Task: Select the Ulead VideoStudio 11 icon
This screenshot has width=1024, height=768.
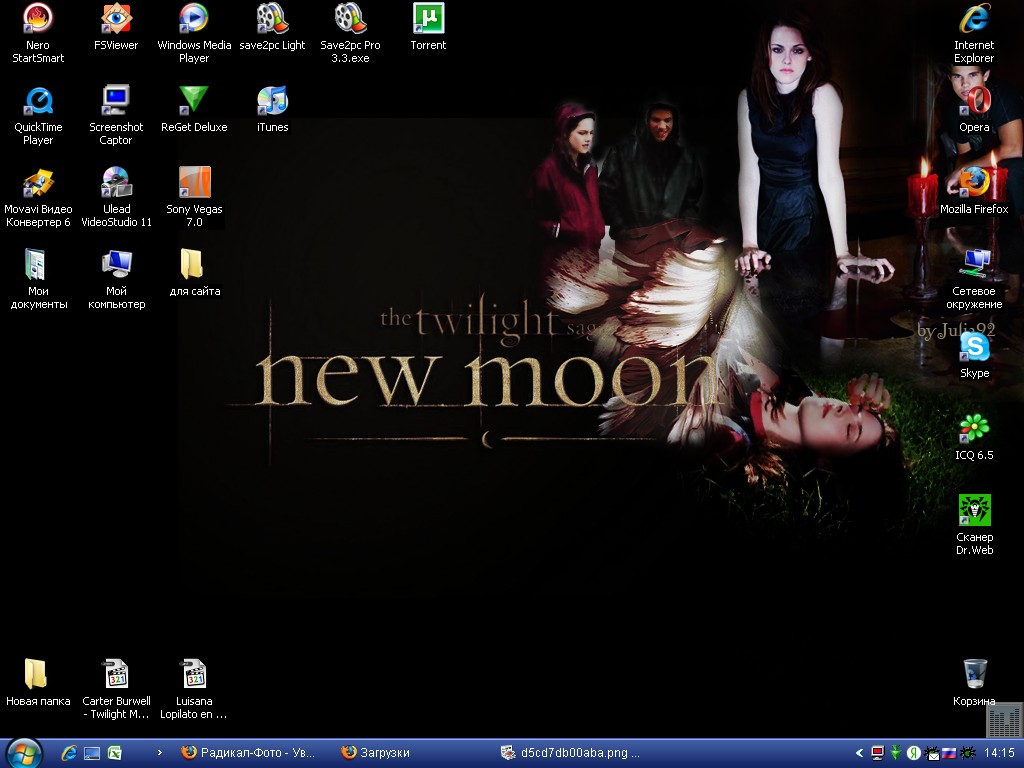Action: [116, 197]
